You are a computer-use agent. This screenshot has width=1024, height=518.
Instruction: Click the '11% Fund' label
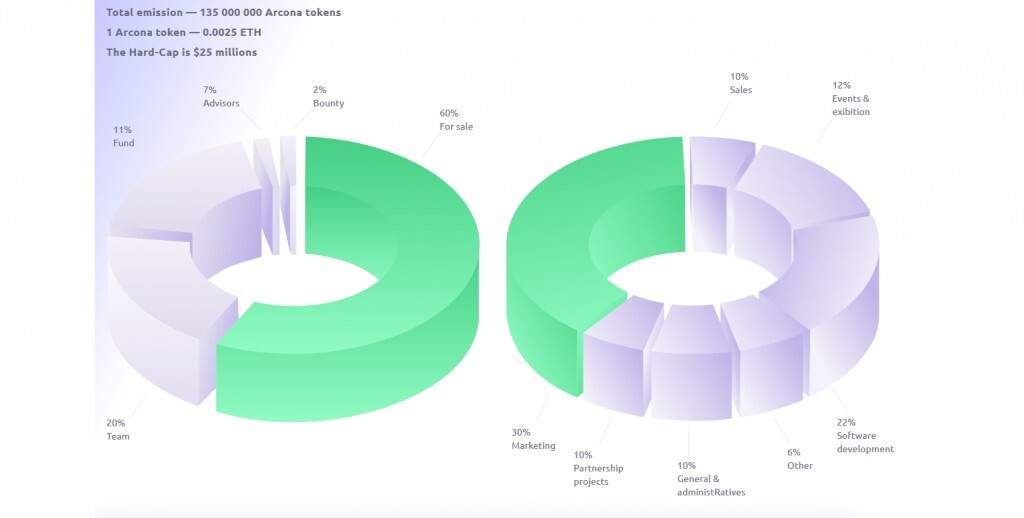[x=123, y=136]
